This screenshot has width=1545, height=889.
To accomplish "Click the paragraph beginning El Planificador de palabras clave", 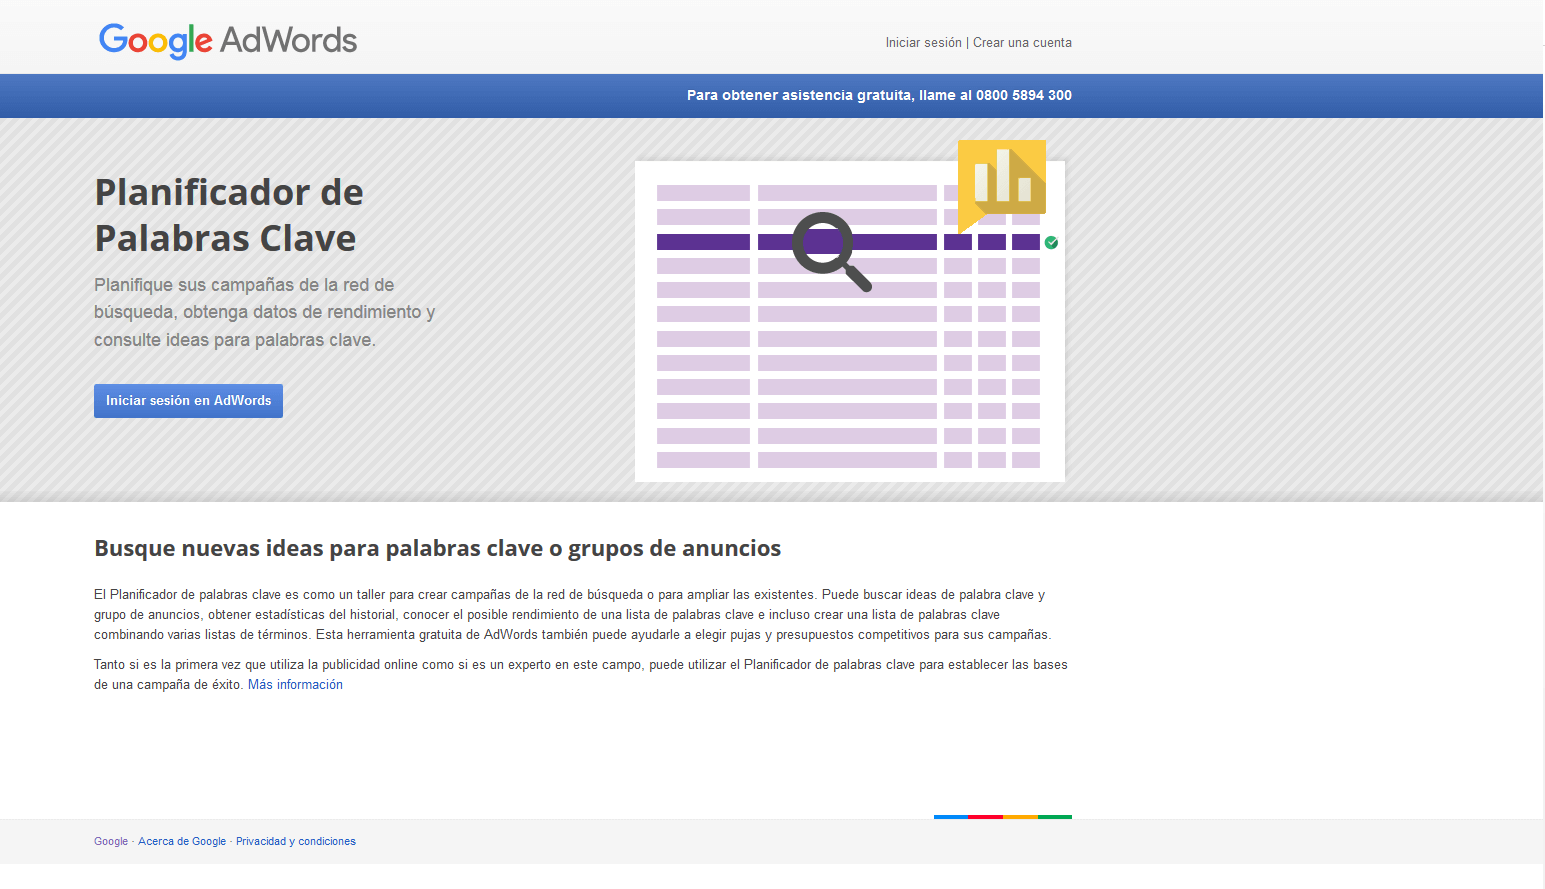I will [573, 615].
